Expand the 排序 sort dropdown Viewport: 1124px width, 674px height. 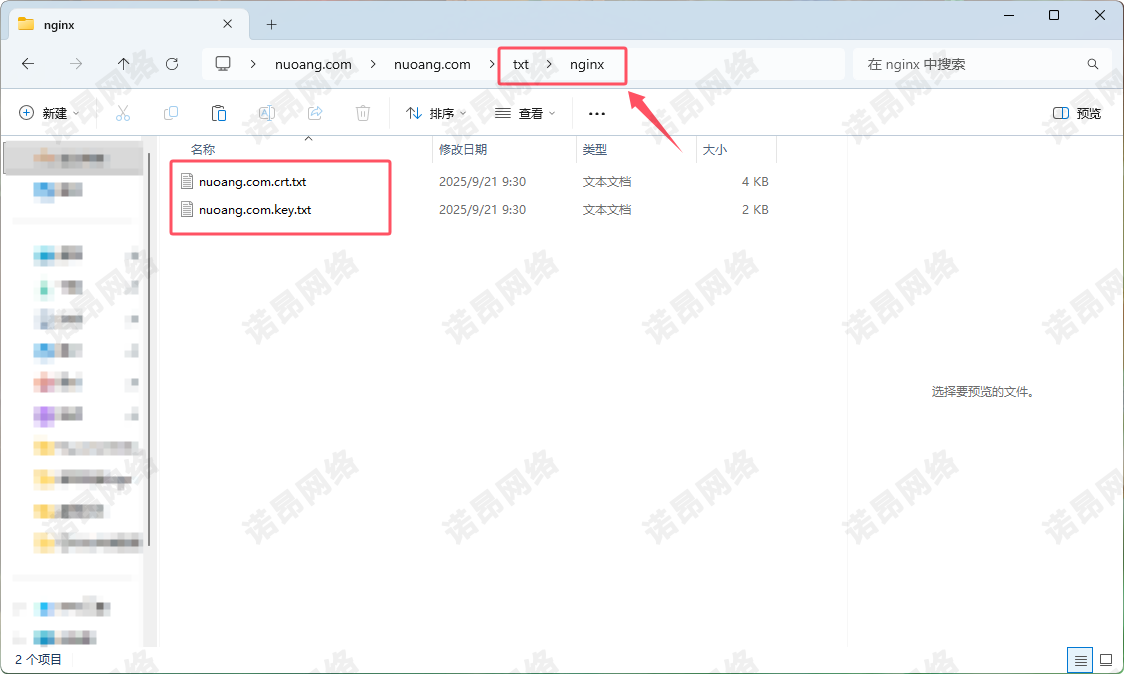(x=436, y=114)
